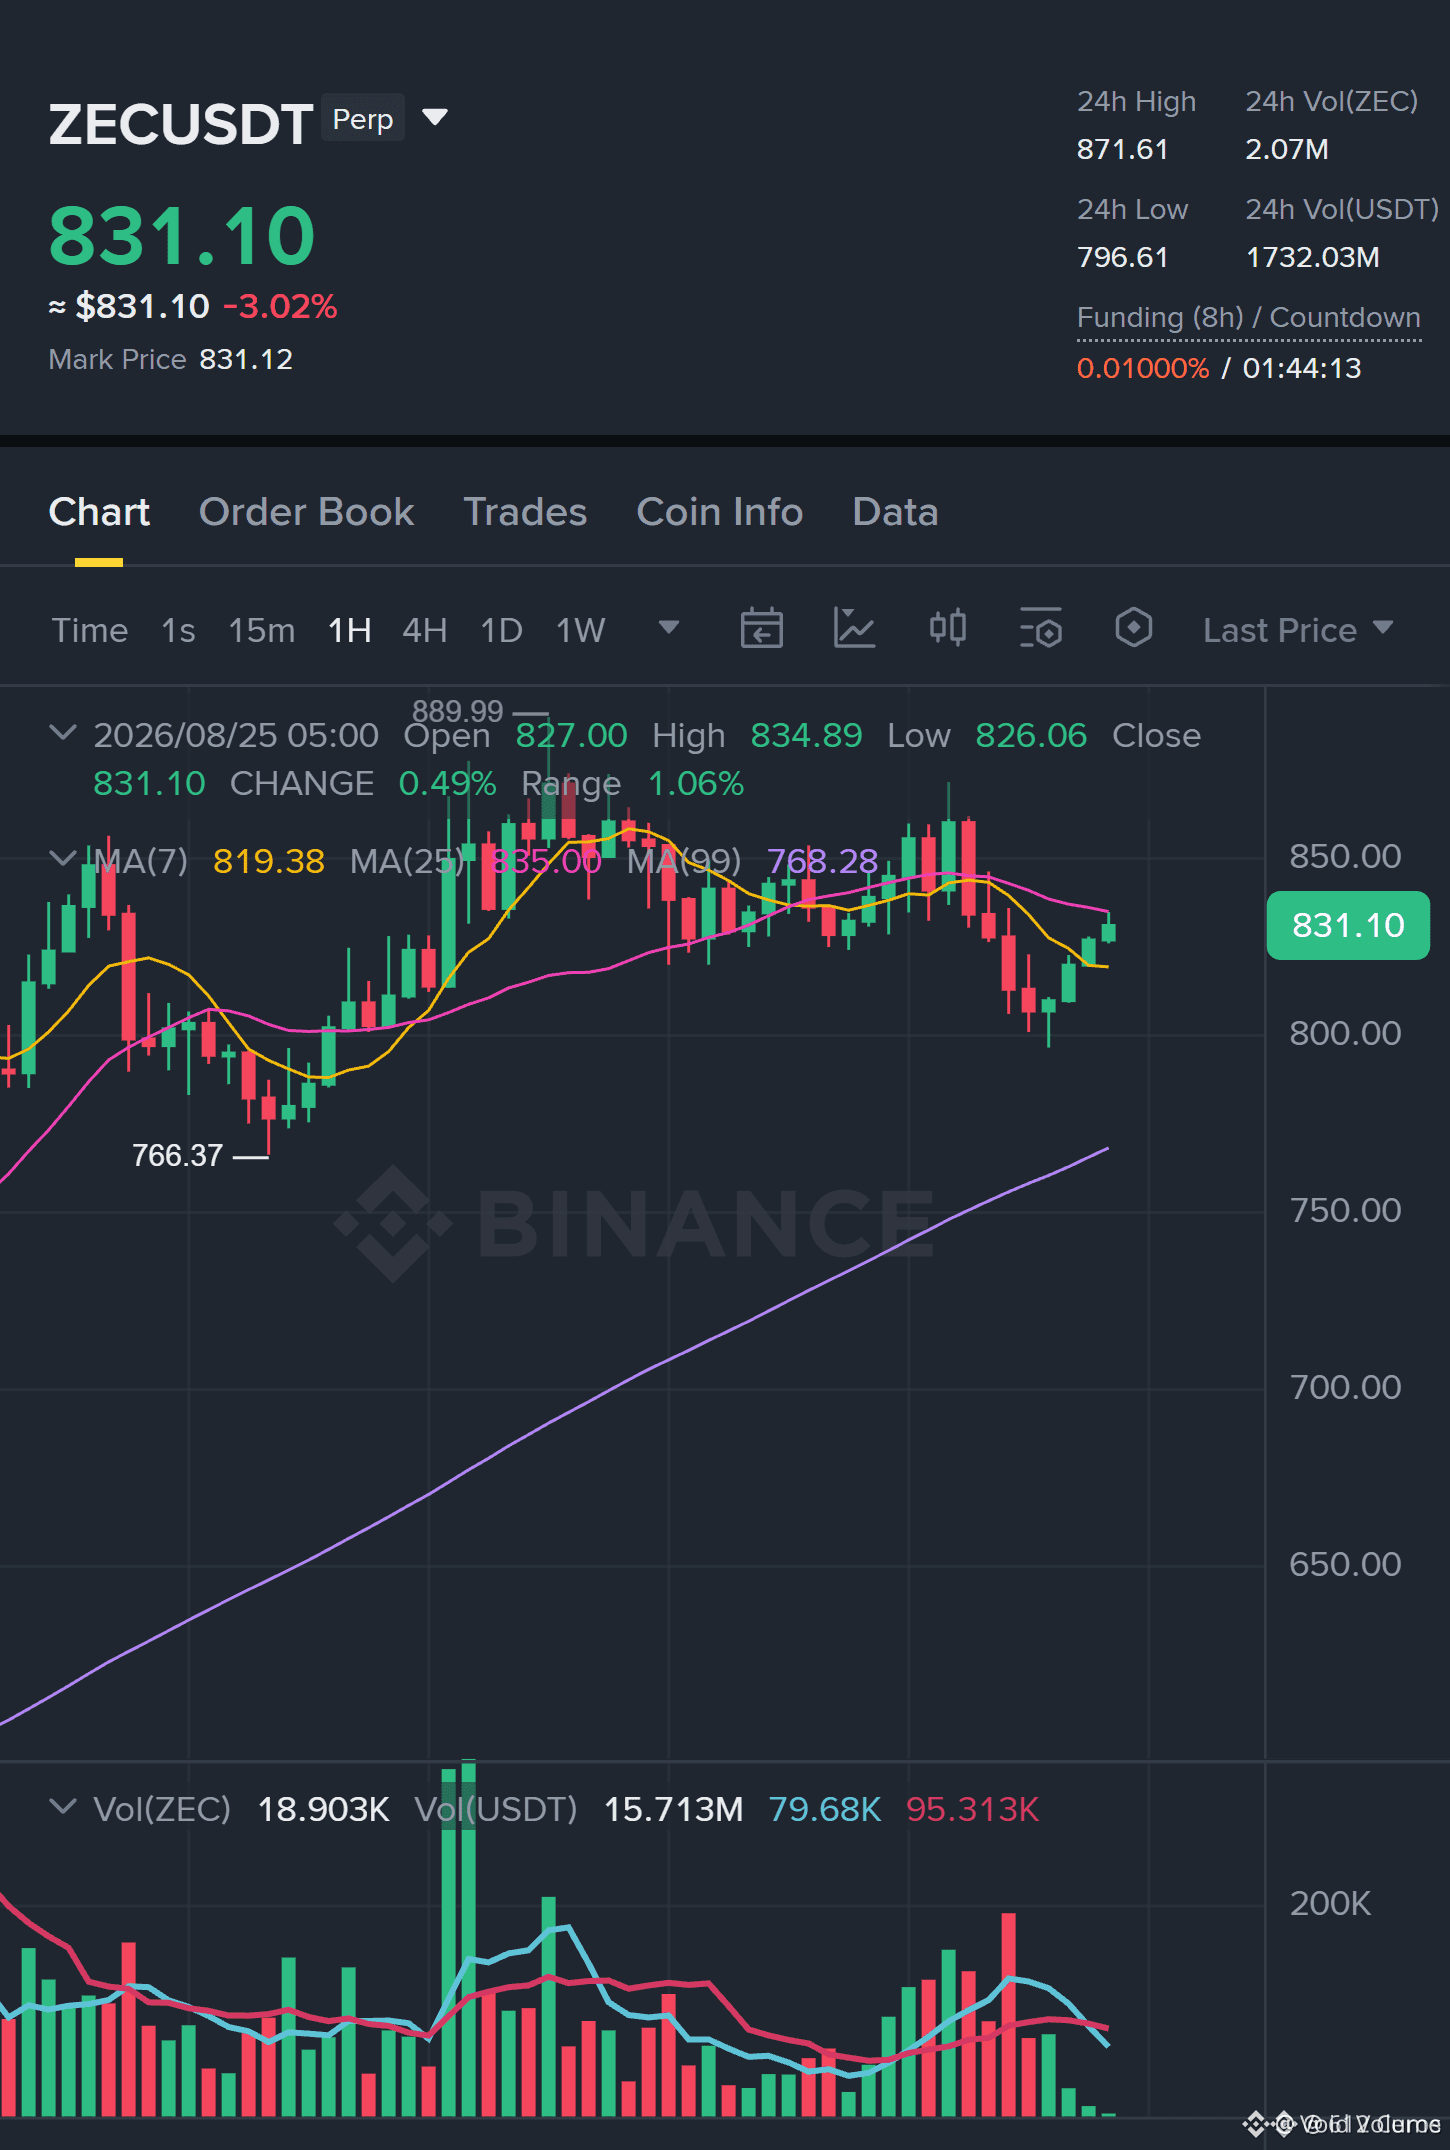Viewport: 1450px width, 2150px height.
Task: Click the 2026/08/25 05:00 candle timestamp
Action: click(x=236, y=735)
